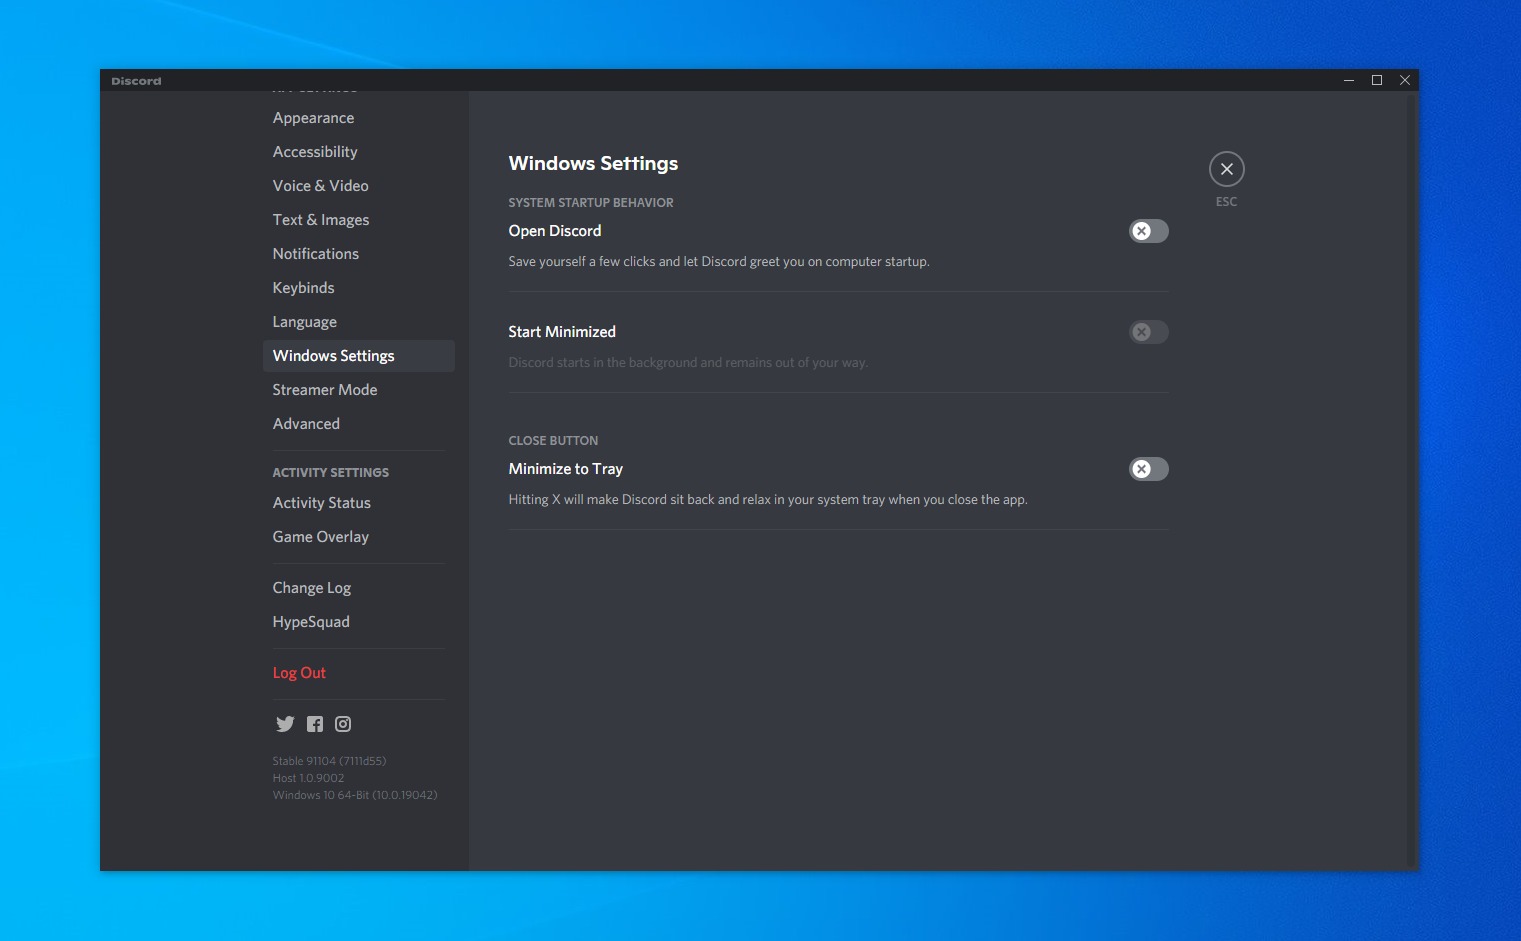This screenshot has height=941, width=1521.
Task: Click the Open Discord setting label
Action: 555,231
